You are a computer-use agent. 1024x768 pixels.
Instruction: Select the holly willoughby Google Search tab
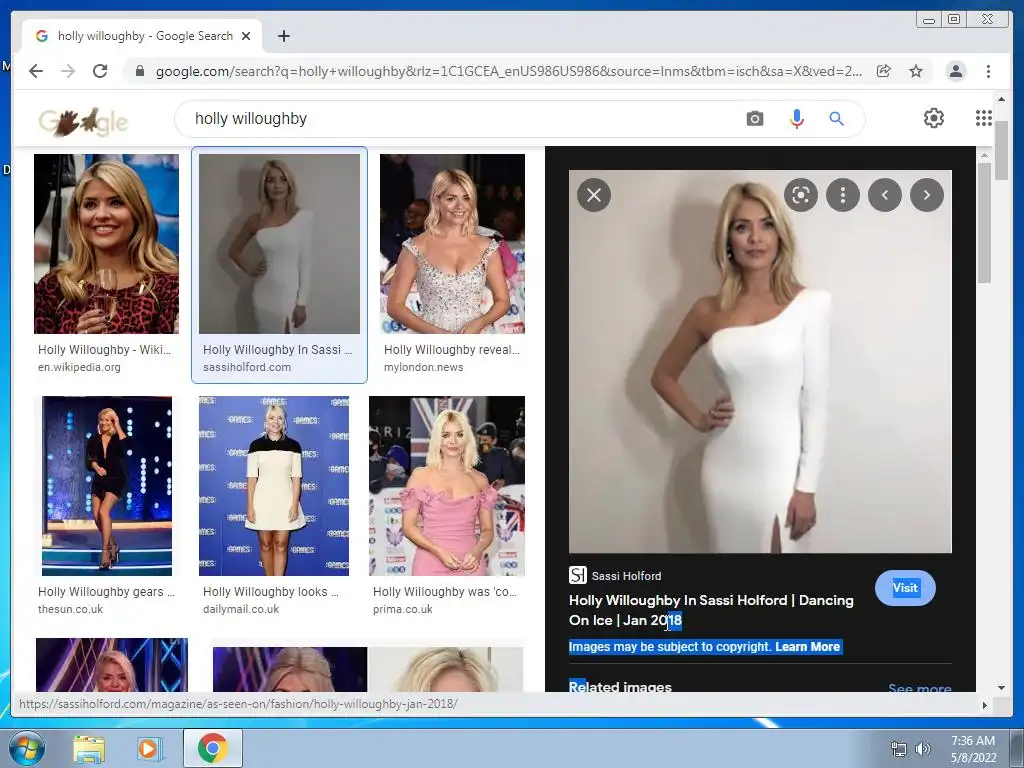pos(142,36)
